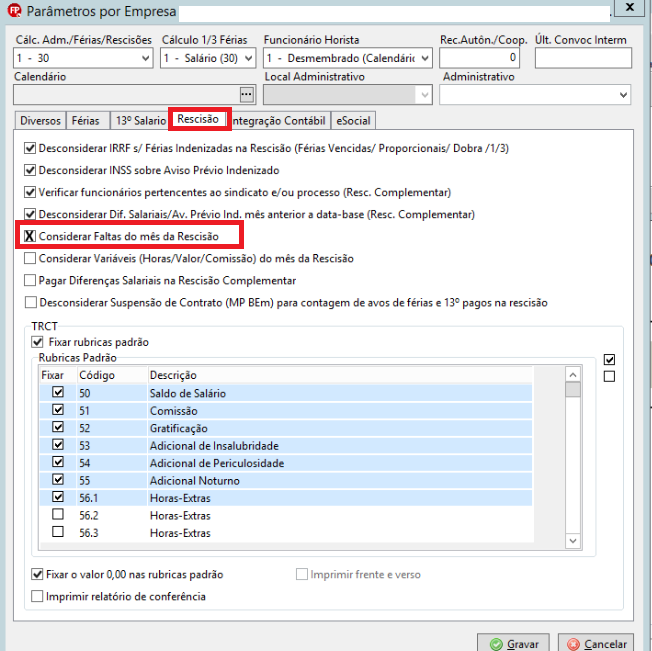This screenshot has width=652, height=651.
Task: Click the Últ. Convoc Interm input field
Action: tap(583, 58)
